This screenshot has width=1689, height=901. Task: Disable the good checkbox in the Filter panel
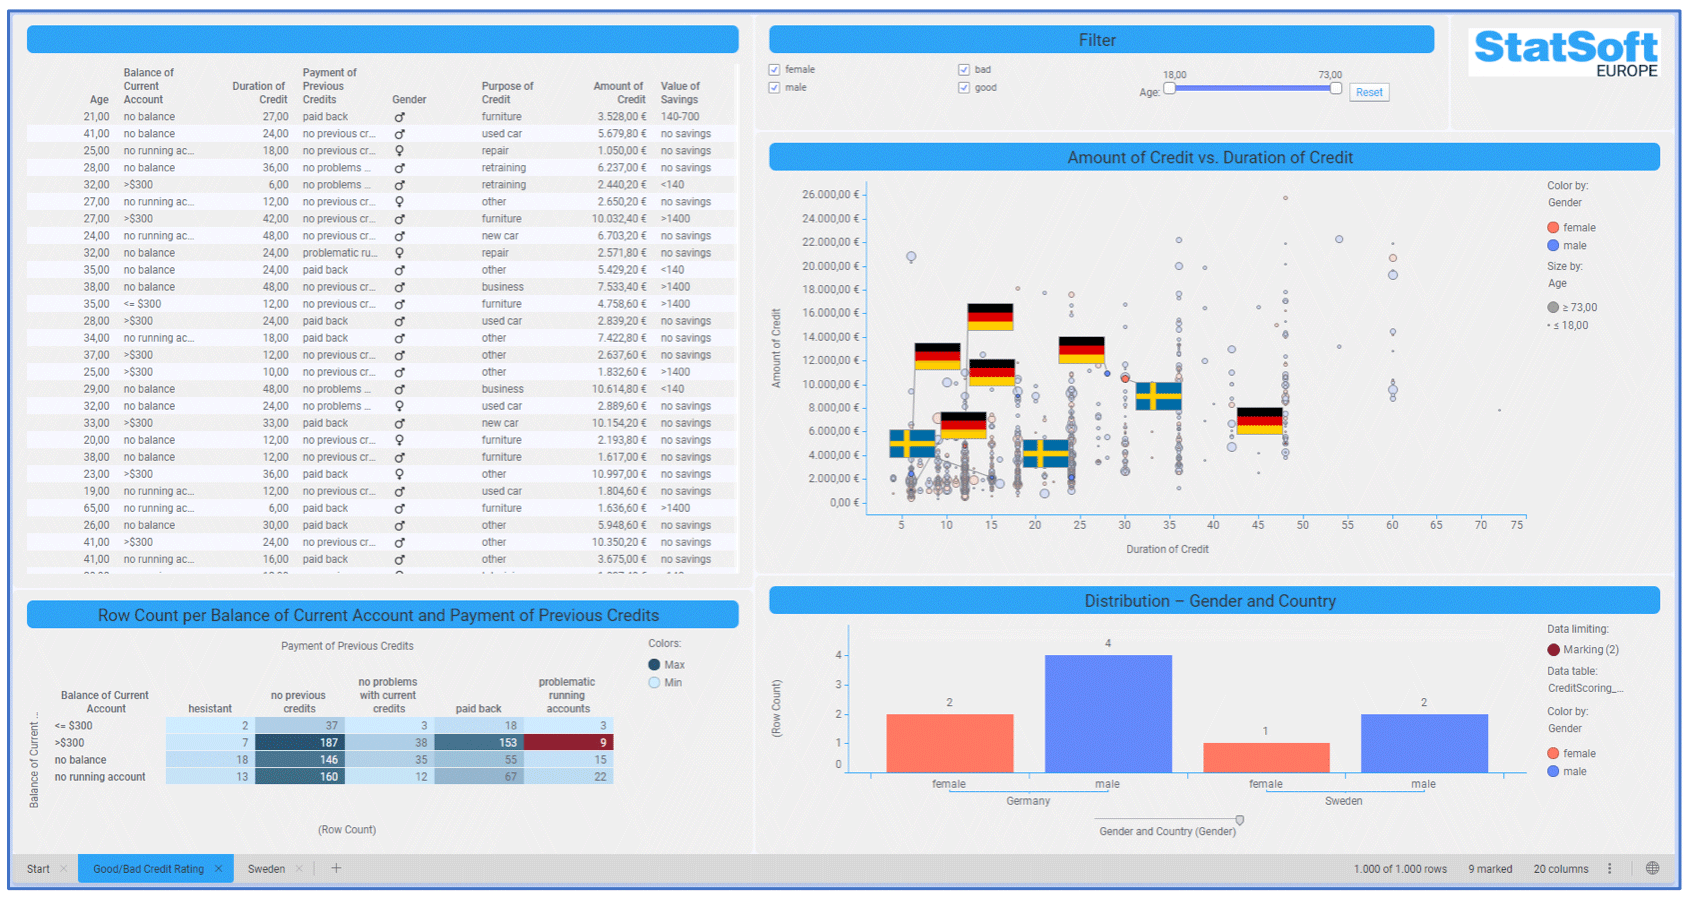click(963, 88)
